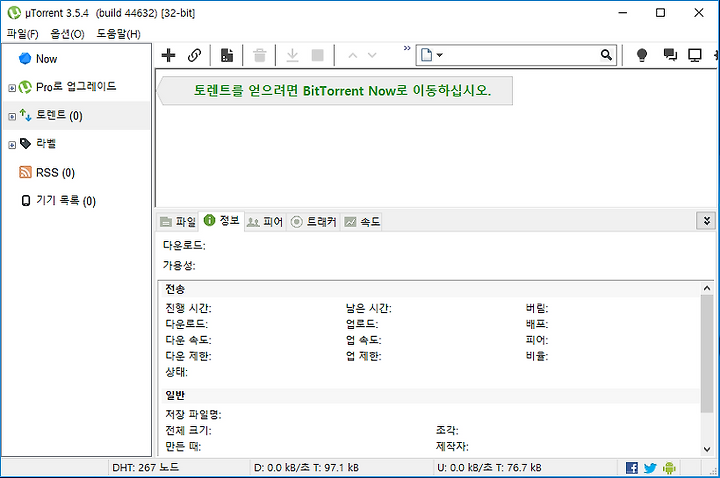This screenshot has height=478, width=720.
Task: Click the 가용성: label
Action: tap(179, 265)
